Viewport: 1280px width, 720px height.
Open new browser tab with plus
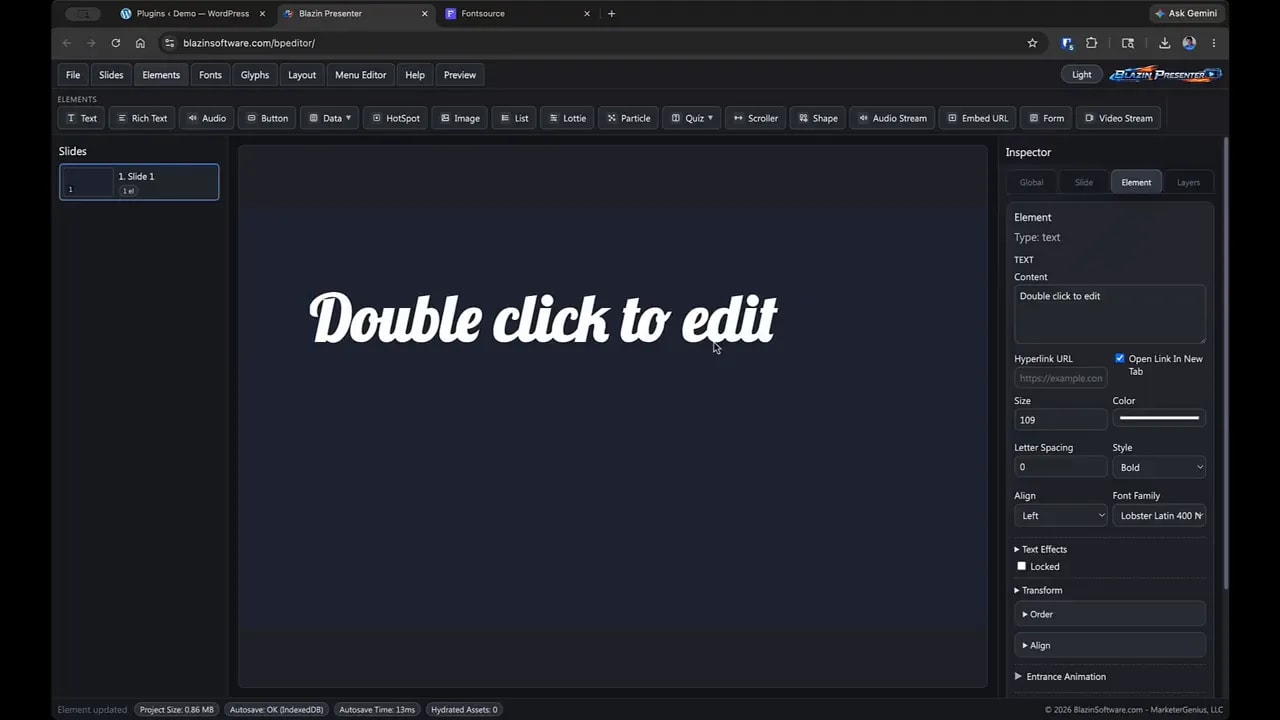click(x=611, y=14)
